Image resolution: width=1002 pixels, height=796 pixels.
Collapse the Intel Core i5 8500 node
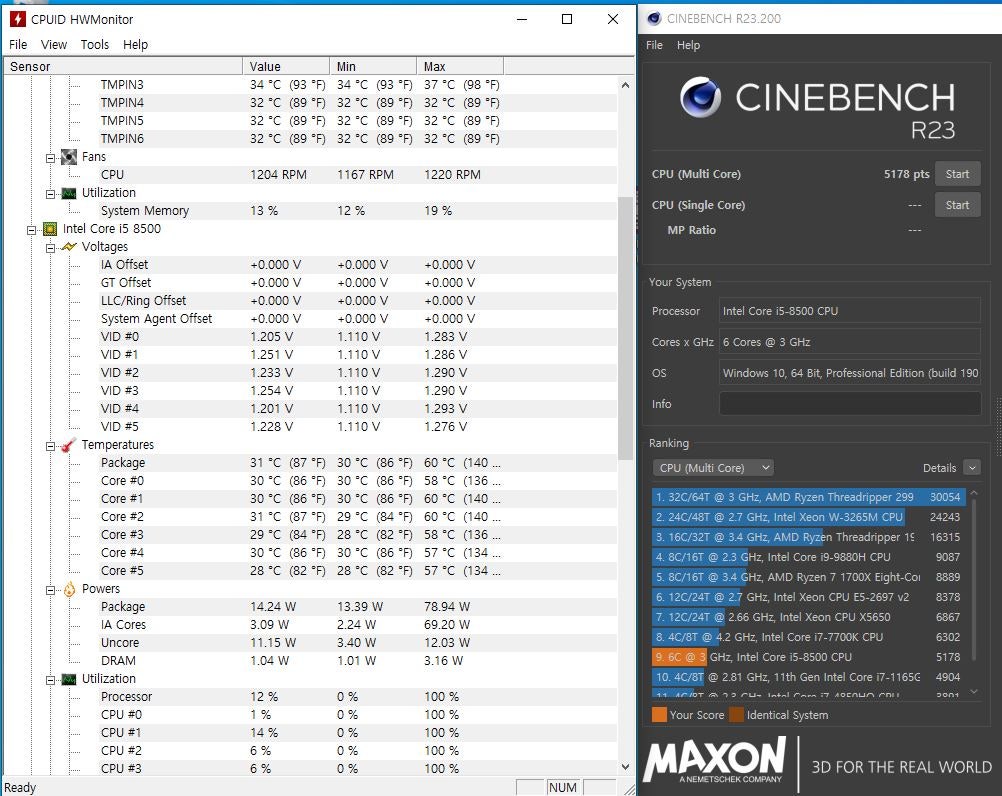coord(31,230)
